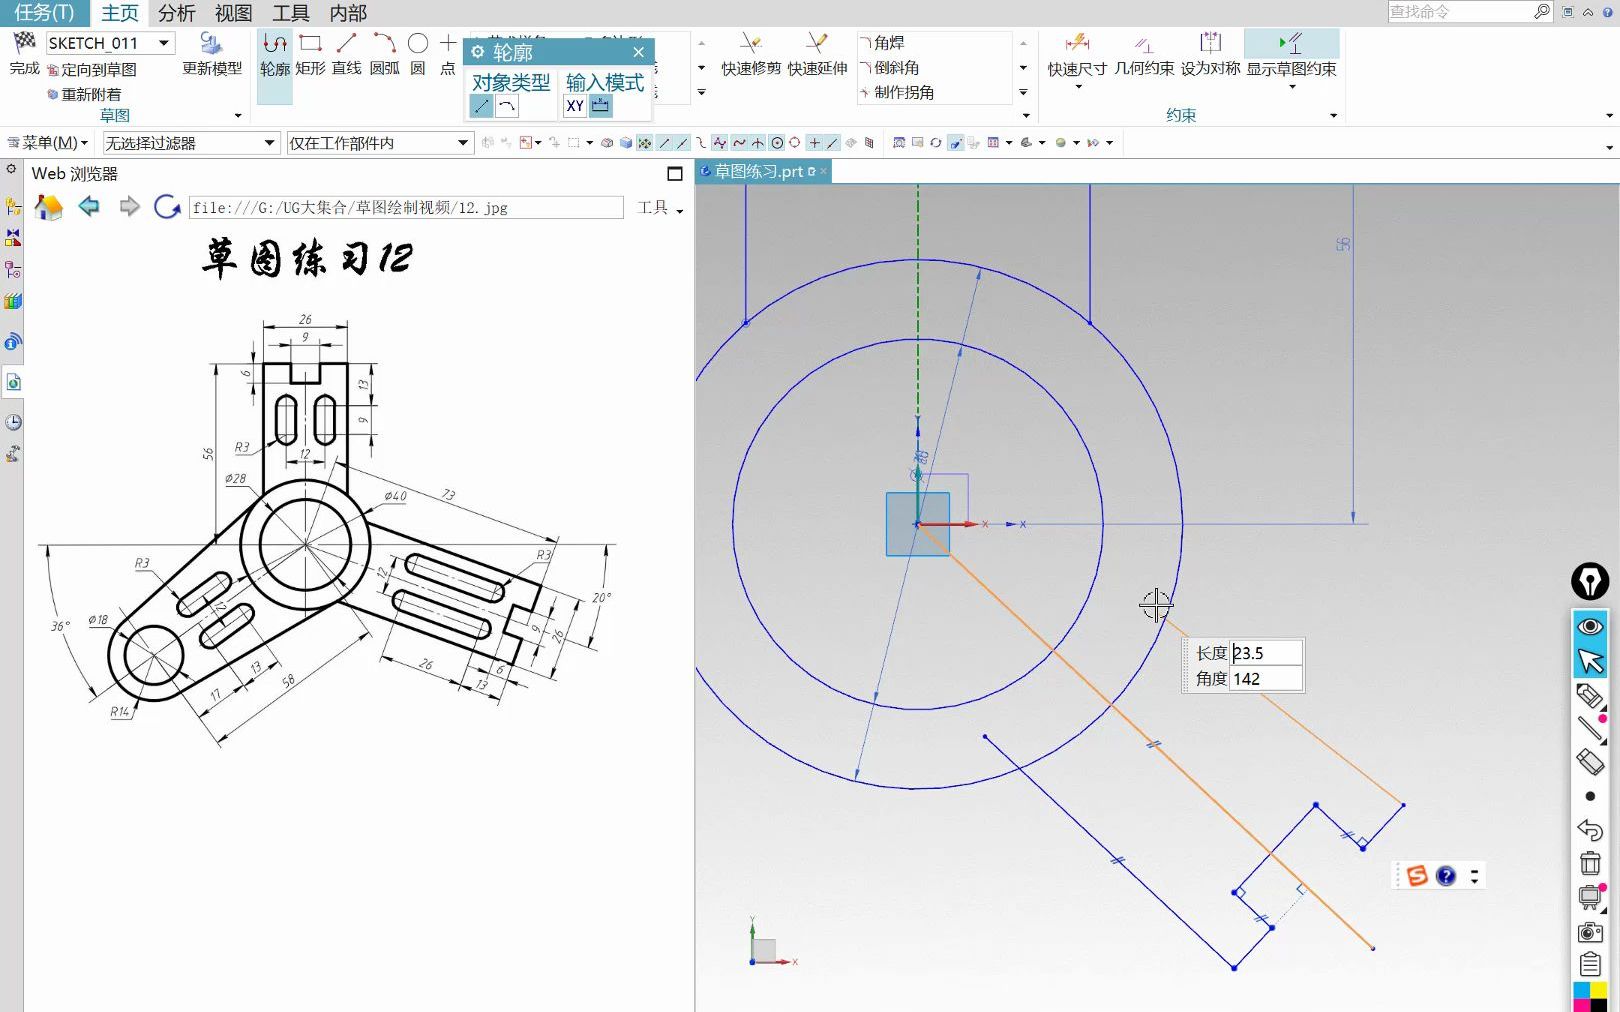Click Web browser back arrow
Screen dimensions: 1620x1012
[x=89, y=207]
